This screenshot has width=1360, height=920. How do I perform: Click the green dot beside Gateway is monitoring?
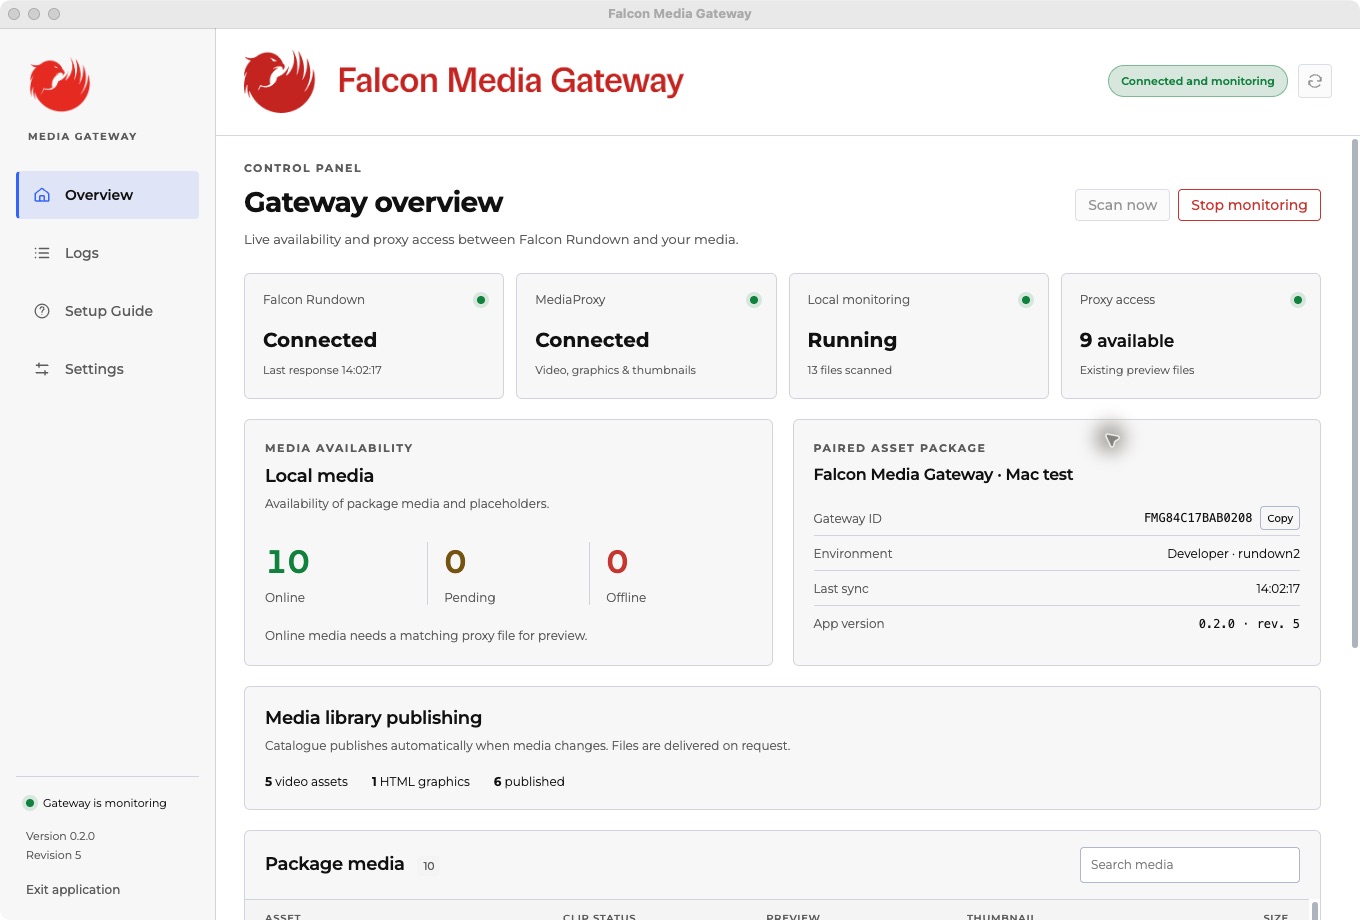pyautogui.click(x=30, y=803)
